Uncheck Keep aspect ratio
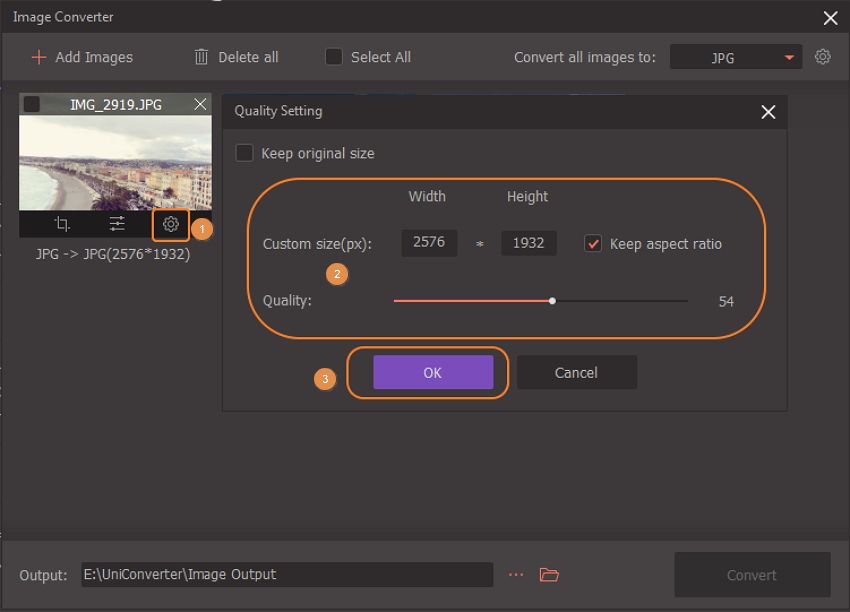The image size is (850, 612). [x=593, y=244]
